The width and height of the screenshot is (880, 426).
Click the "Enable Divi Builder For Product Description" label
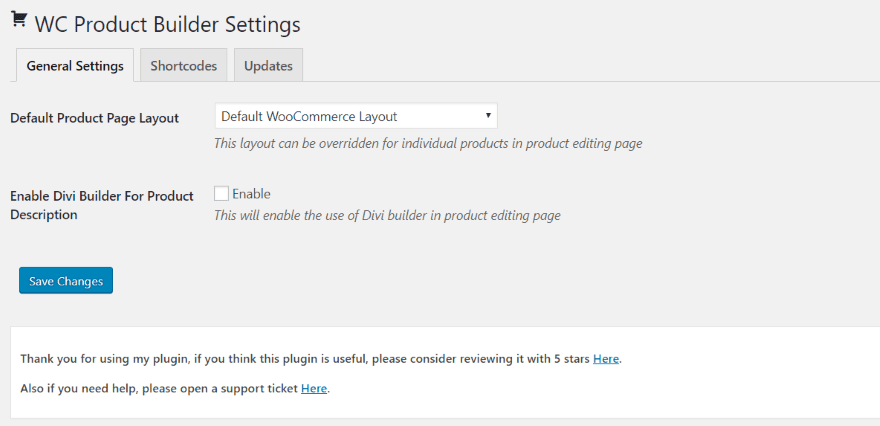click(102, 205)
